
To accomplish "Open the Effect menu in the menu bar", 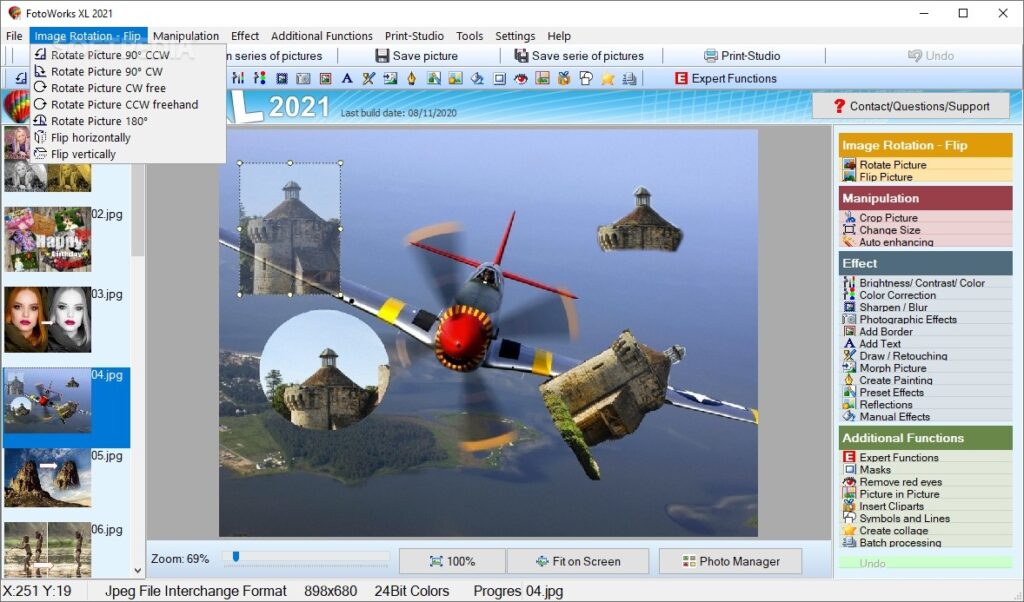I will click(245, 36).
